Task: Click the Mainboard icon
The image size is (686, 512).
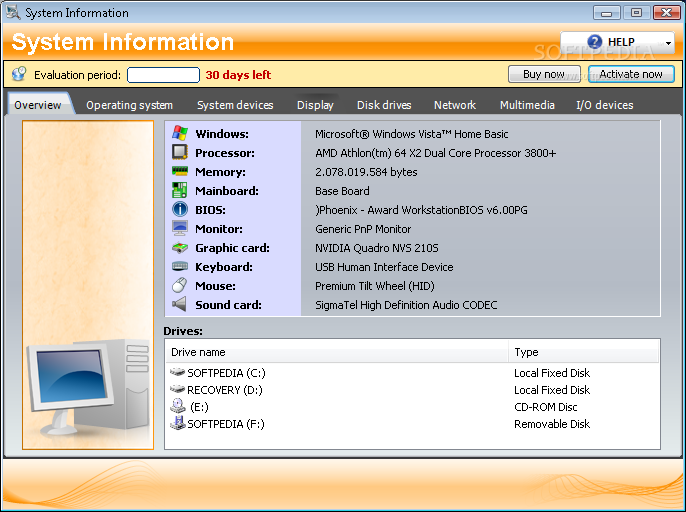Action: point(180,190)
